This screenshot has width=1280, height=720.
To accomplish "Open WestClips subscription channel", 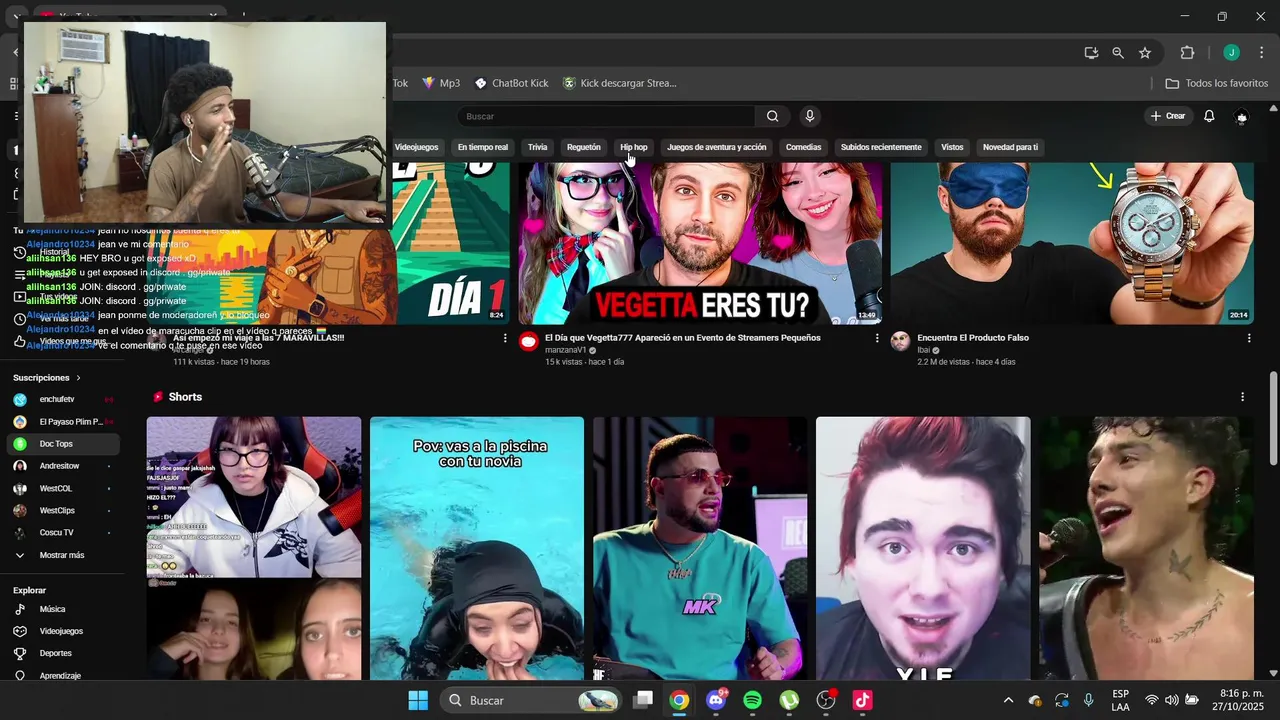I will click(x=62, y=511).
